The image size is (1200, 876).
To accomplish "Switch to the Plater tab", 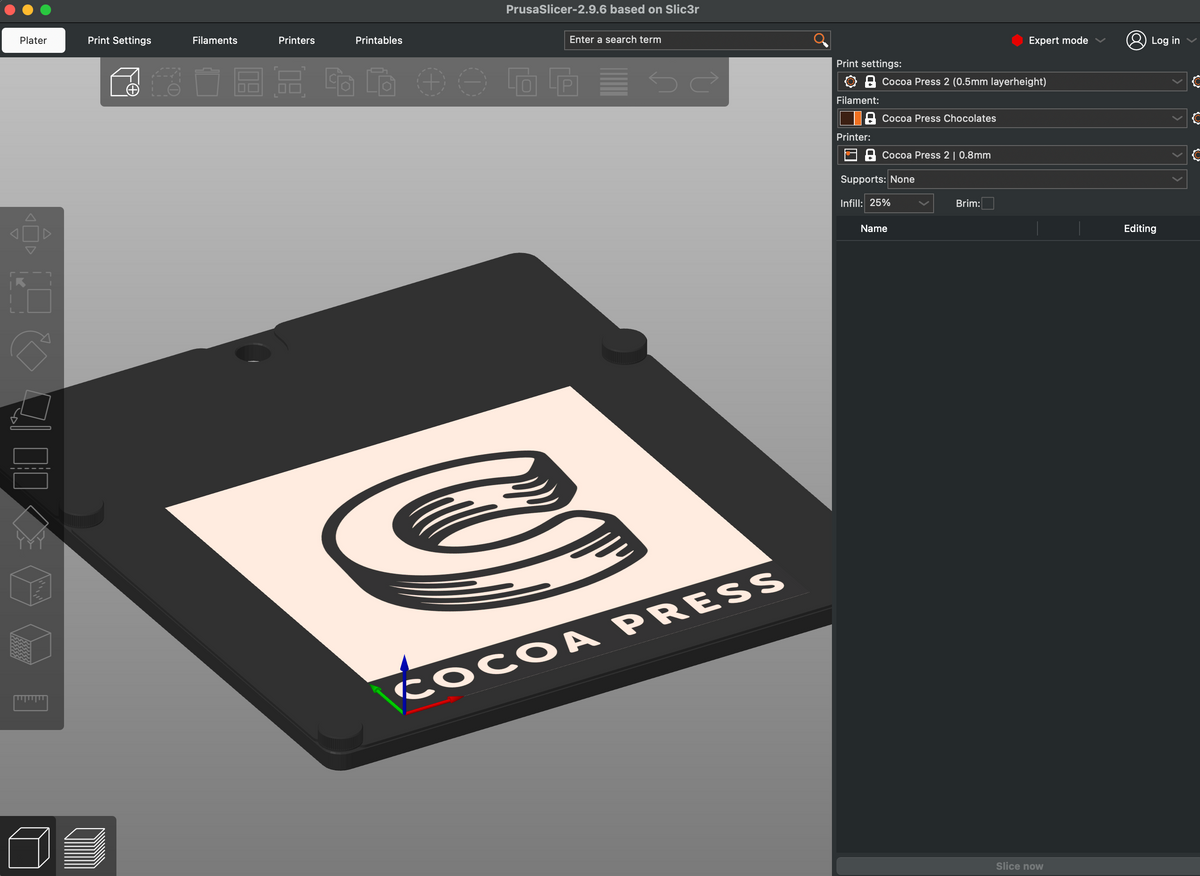I will coord(33,40).
